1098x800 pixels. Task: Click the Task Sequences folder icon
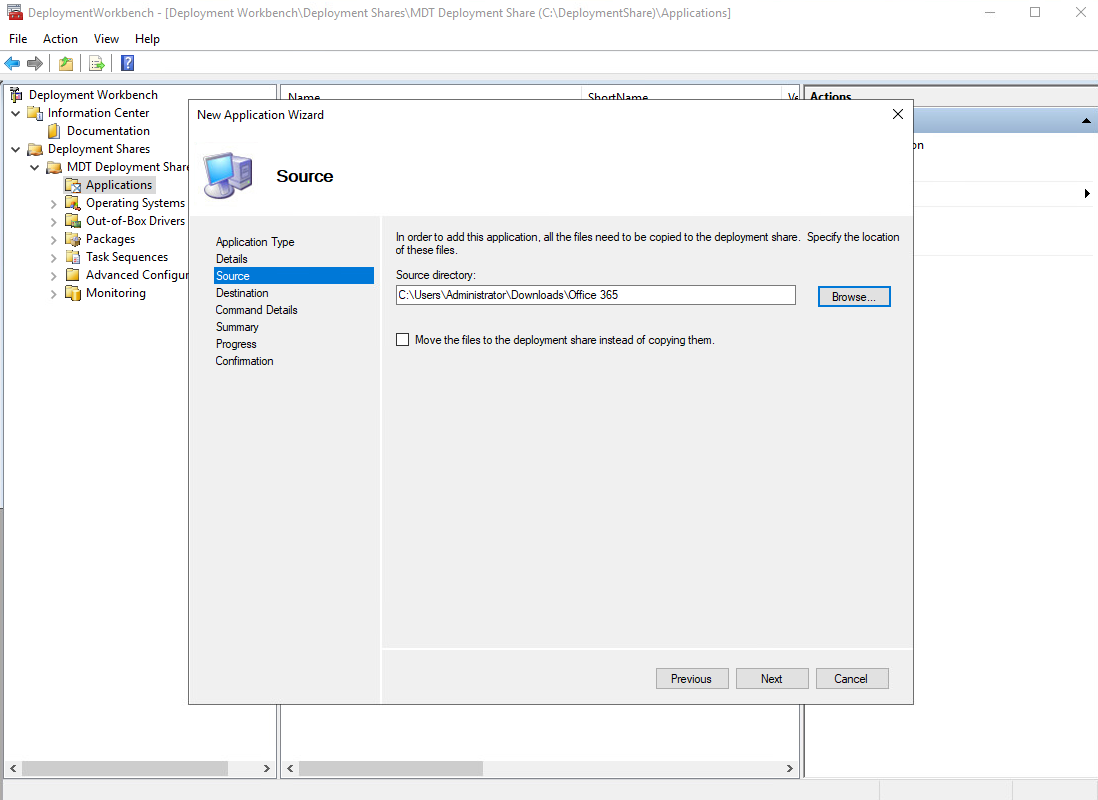[73, 257]
